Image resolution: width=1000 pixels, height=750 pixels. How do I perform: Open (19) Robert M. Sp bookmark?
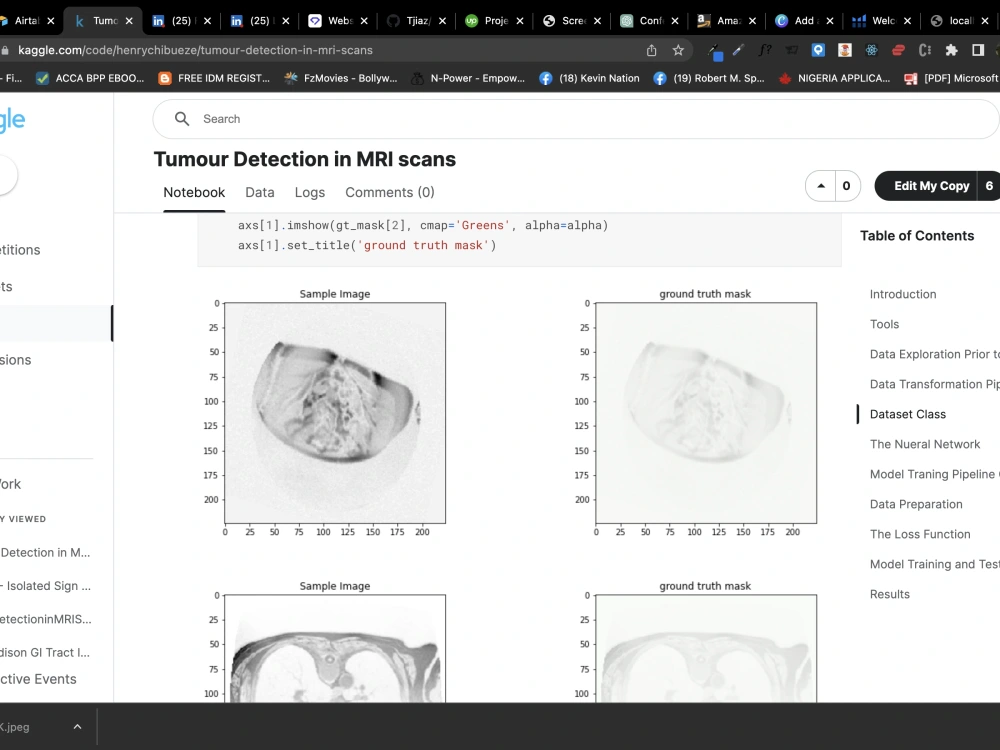tap(709, 78)
